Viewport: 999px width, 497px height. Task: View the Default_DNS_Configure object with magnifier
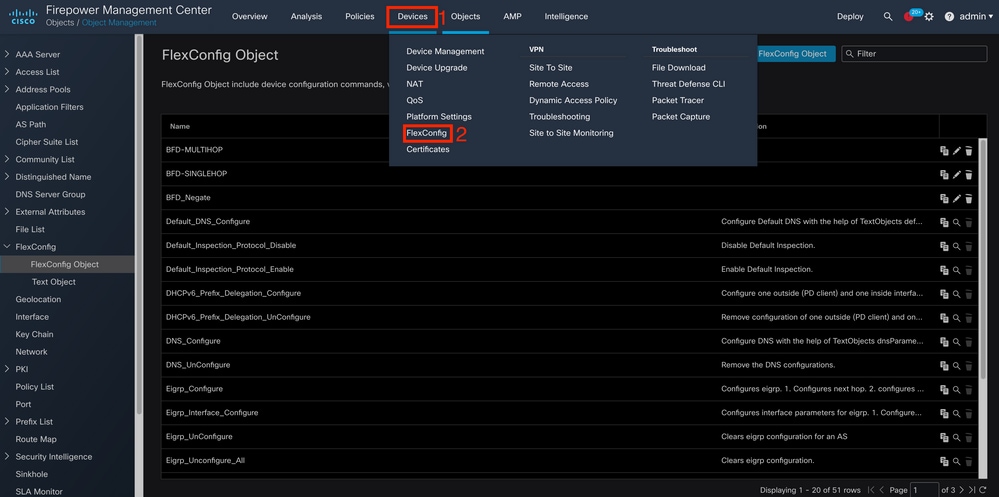click(x=956, y=222)
